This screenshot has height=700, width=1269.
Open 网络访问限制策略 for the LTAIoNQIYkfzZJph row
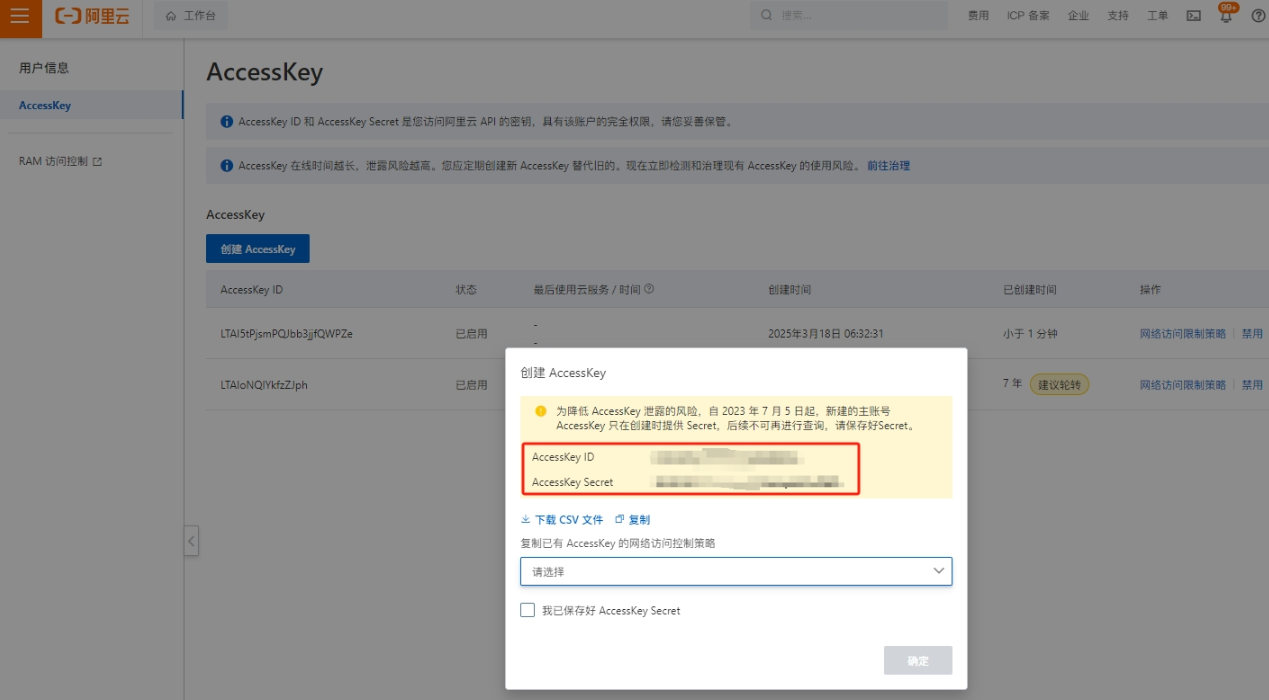(x=1183, y=385)
